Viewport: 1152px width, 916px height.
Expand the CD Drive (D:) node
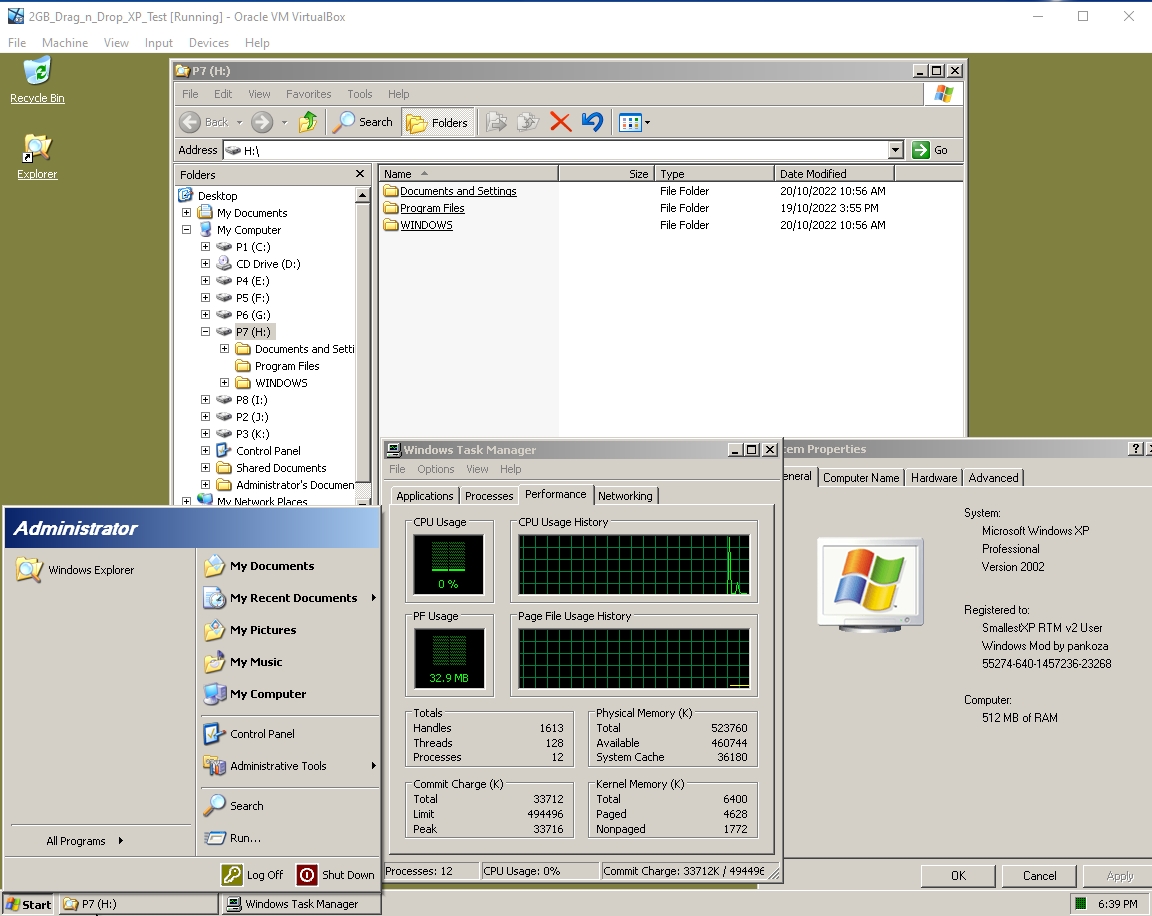pyautogui.click(x=206, y=264)
